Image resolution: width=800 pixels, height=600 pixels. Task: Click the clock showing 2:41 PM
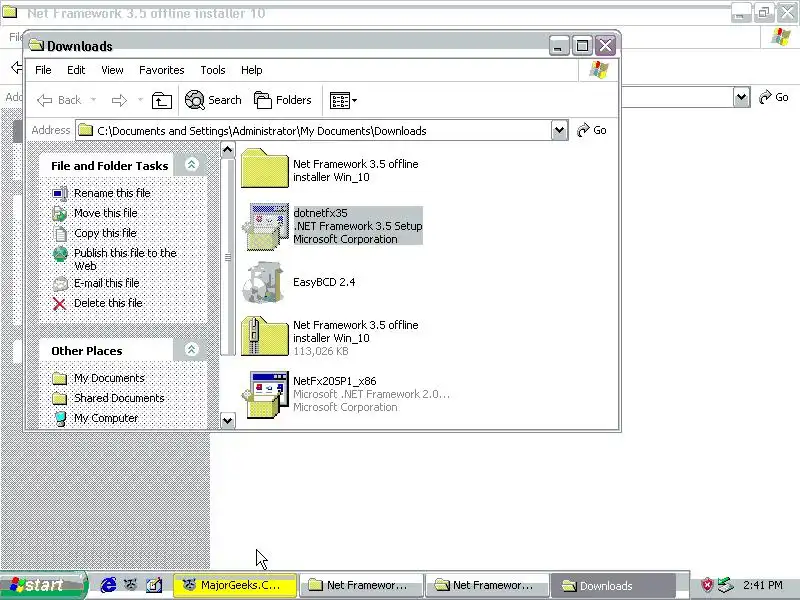coord(763,585)
